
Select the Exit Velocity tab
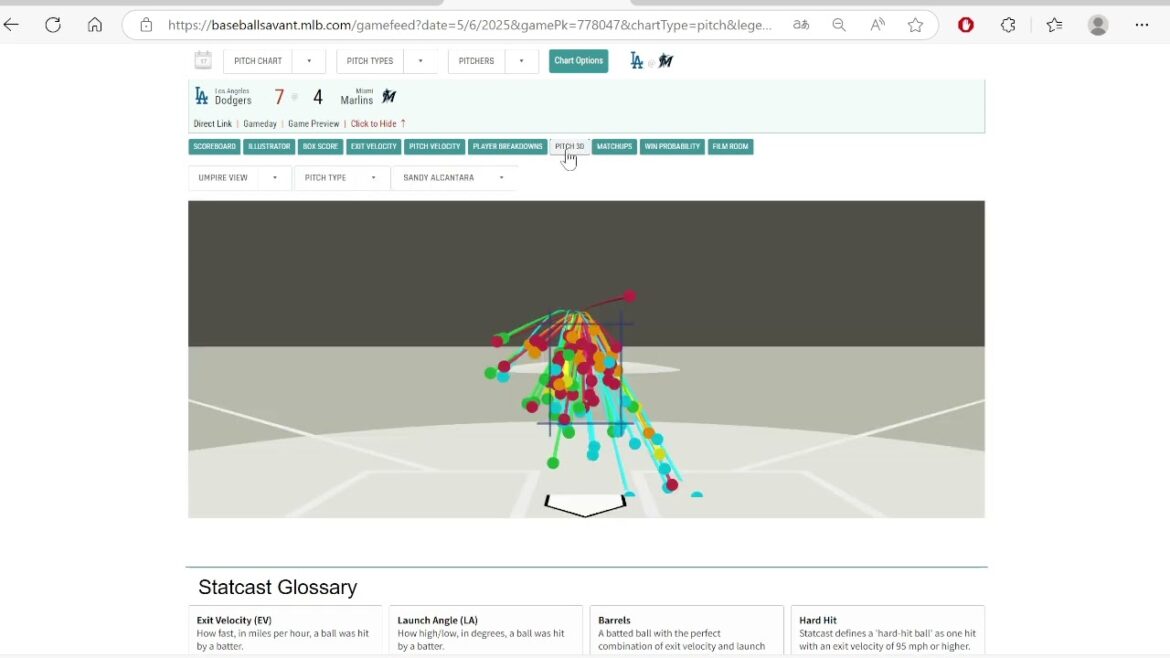[373, 146]
